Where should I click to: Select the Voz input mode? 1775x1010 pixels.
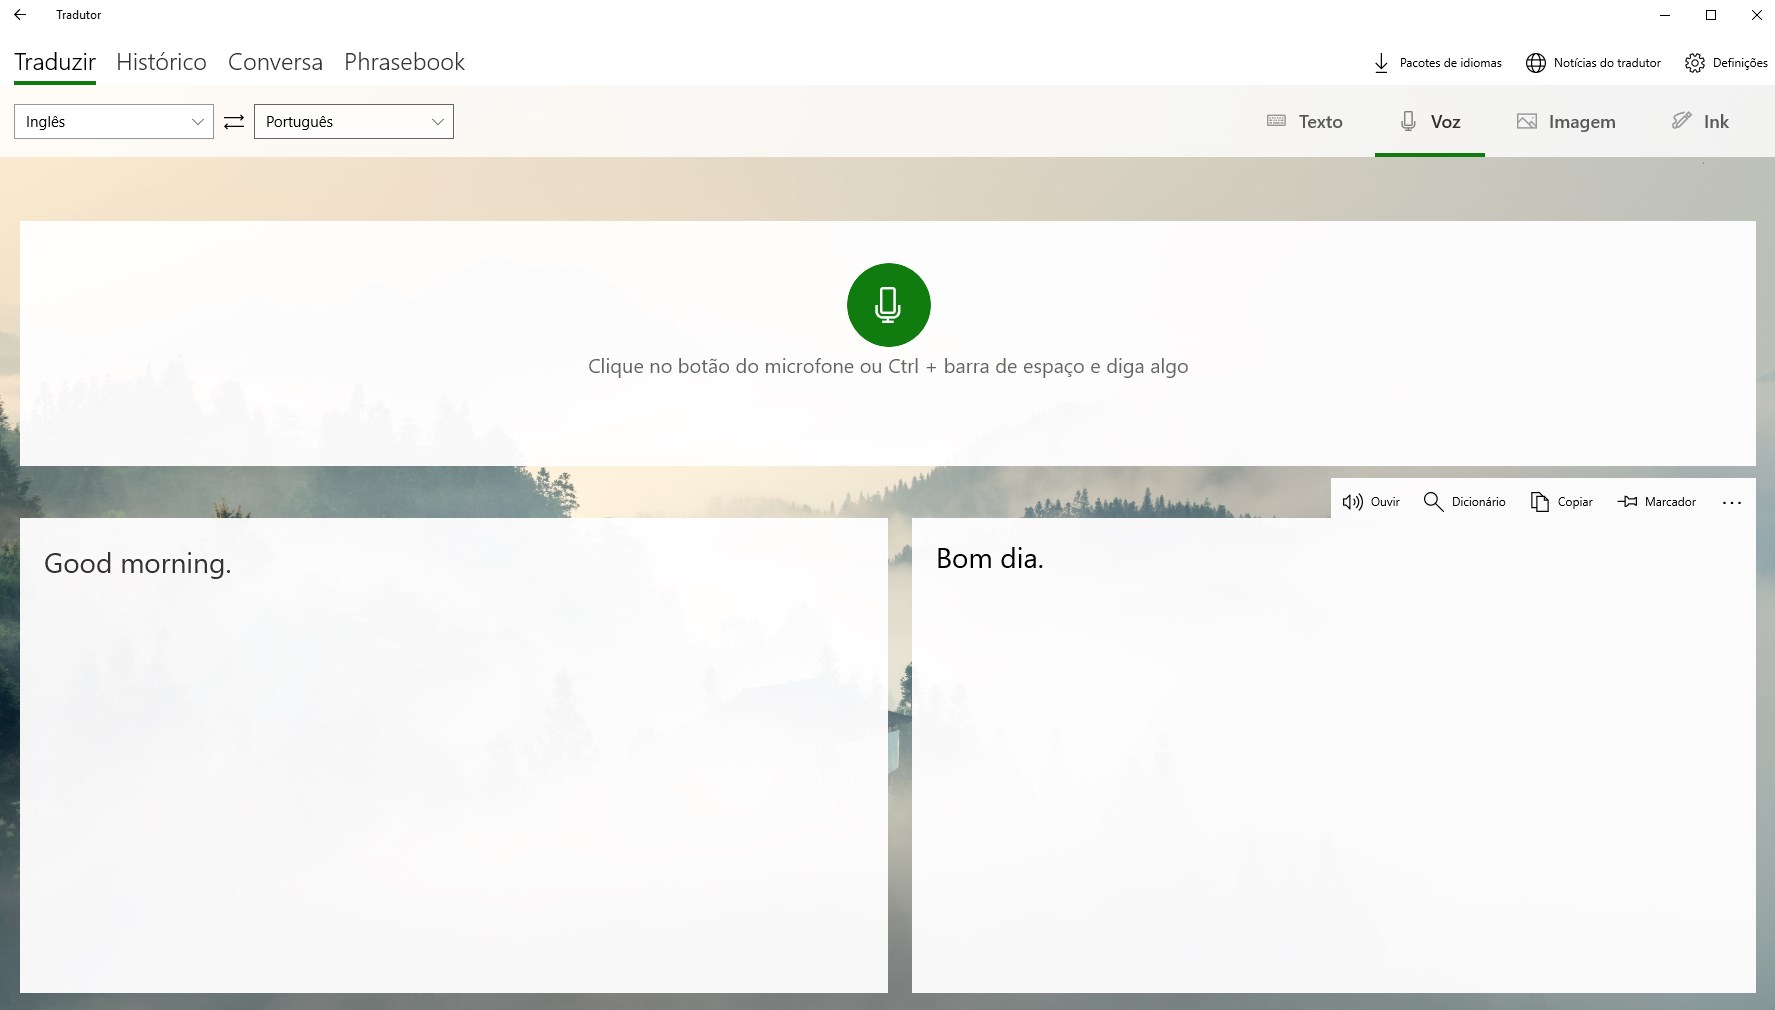pos(1430,122)
